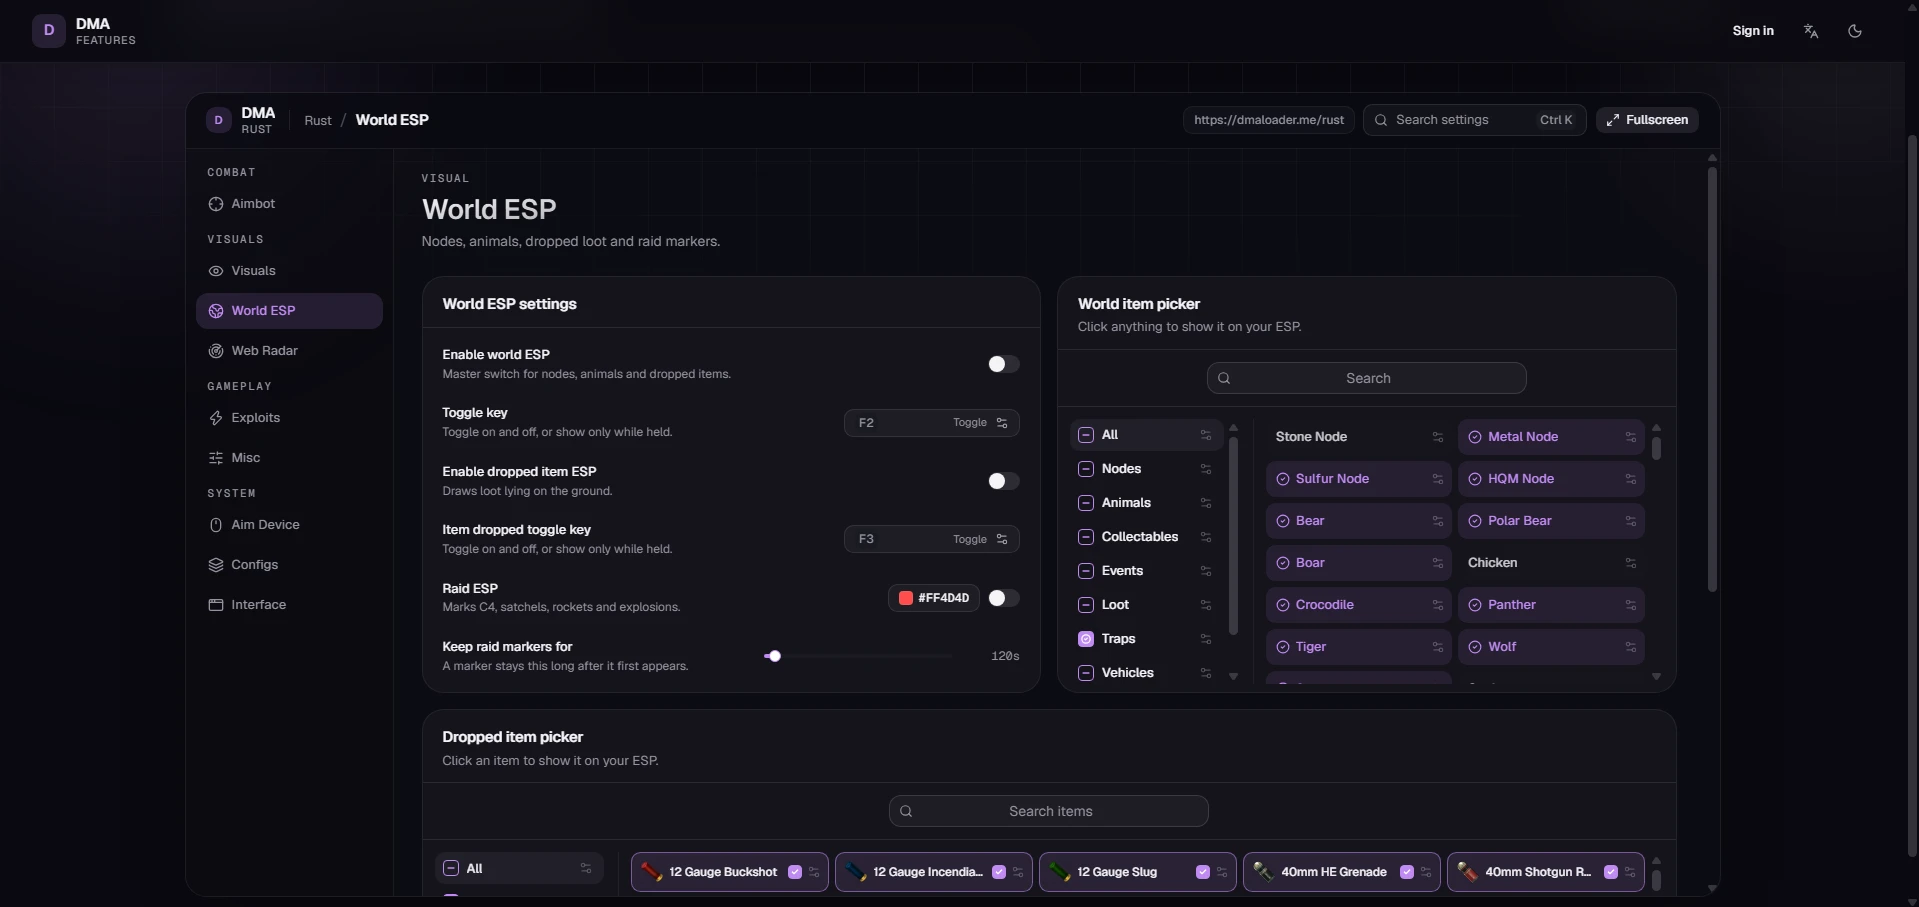Image resolution: width=1919 pixels, height=907 pixels.
Task: Click settings icon beside Chicken item
Action: click(1631, 563)
